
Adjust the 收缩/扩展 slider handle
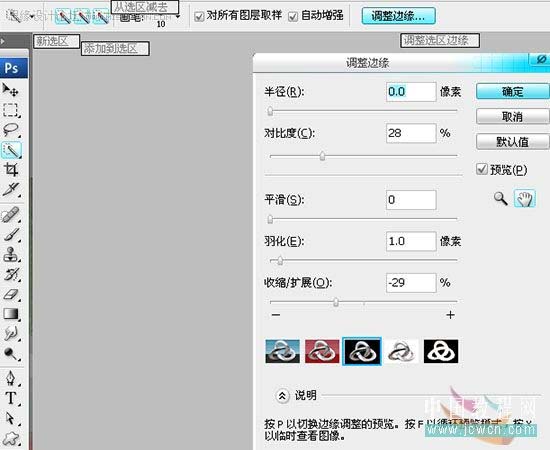tap(336, 302)
